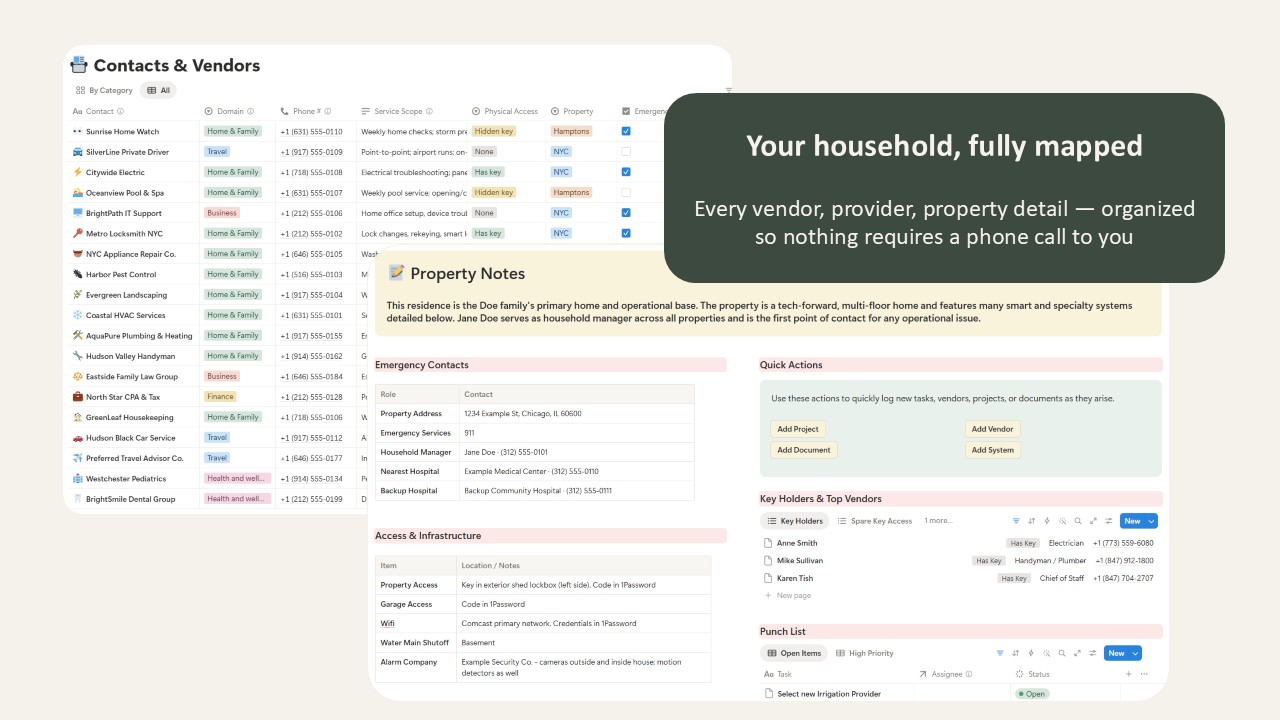Image resolution: width=1280 pixels, height=720 pixels.
Task: Open automations lightning icon in Punch List toolbar
Action: click(1031, 653)
